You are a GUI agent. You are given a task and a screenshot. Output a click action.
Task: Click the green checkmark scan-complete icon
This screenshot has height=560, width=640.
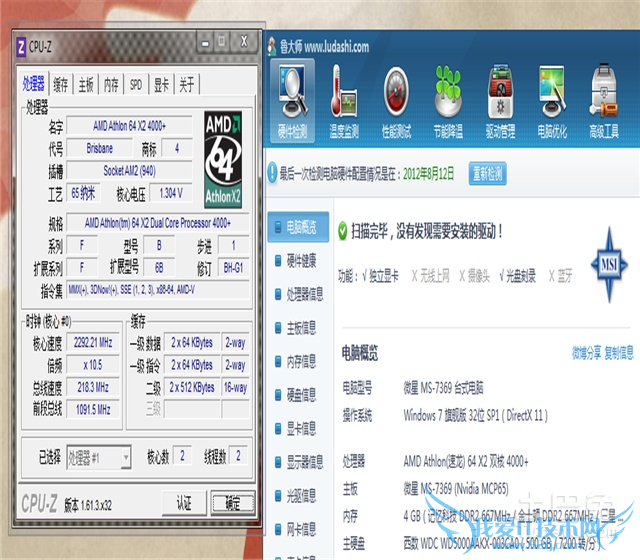343,231
